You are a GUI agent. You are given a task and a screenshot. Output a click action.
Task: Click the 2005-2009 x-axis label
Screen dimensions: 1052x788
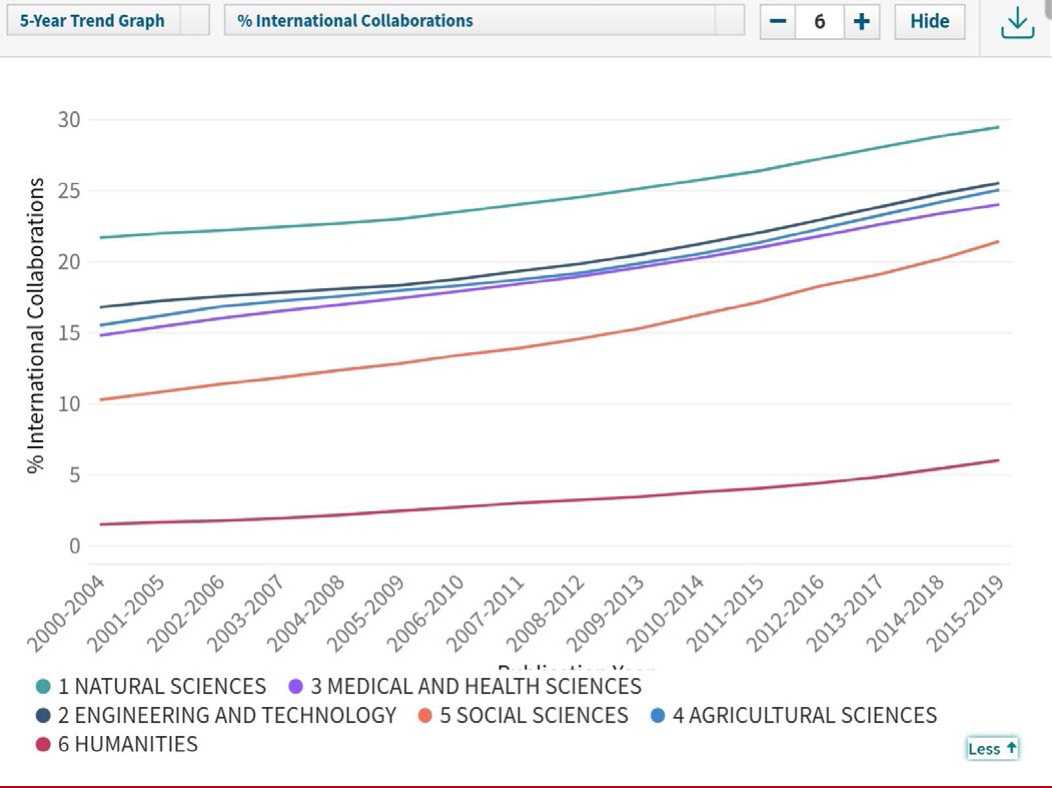(x=366, y=613)
